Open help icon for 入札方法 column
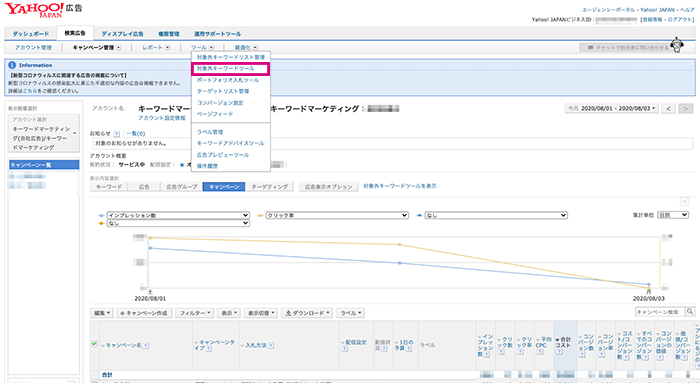 (x=271, y=346)
